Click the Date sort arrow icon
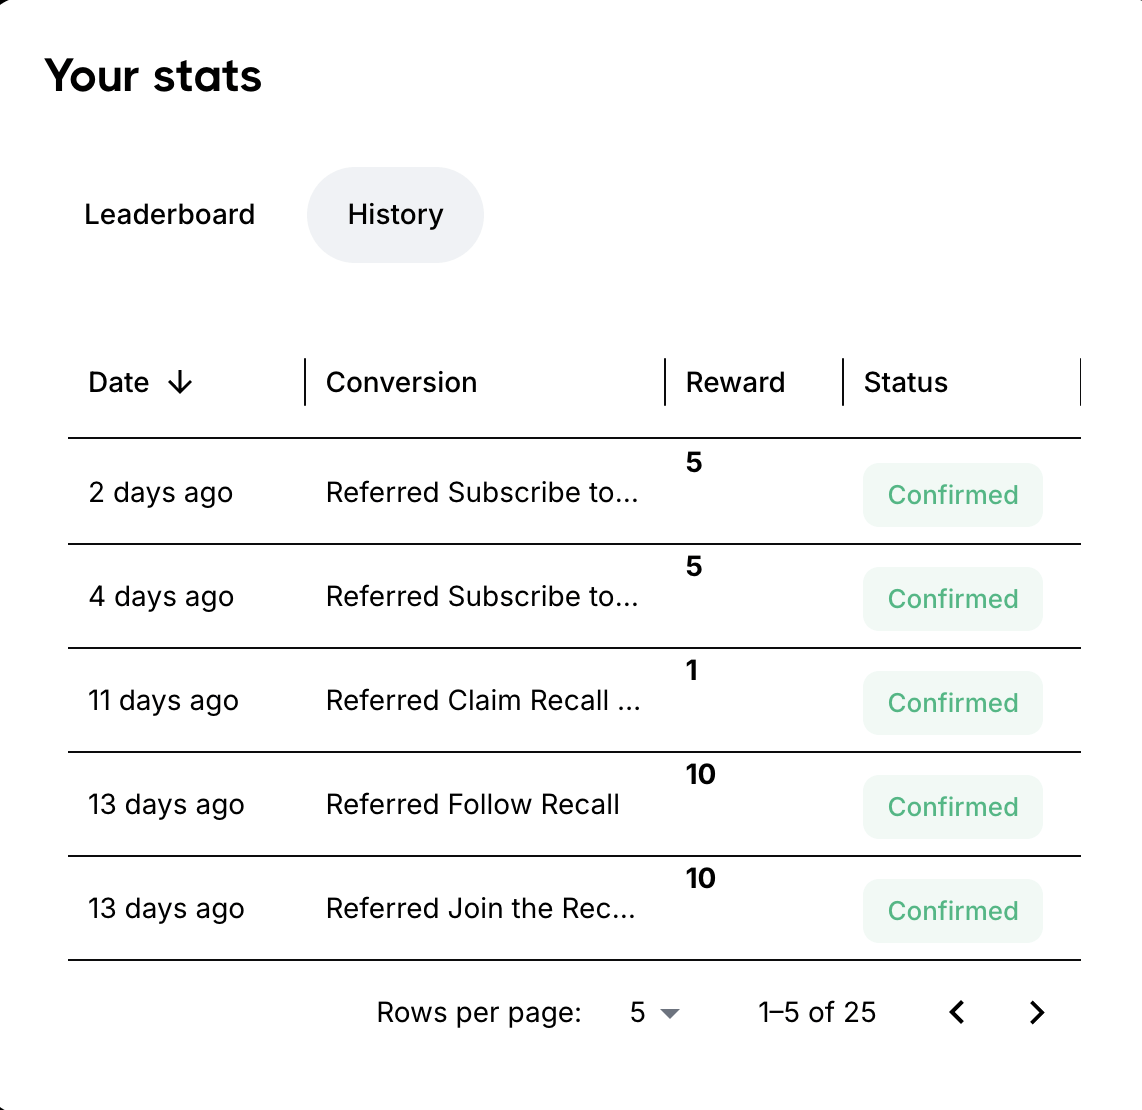 click(x=180, y=382)
